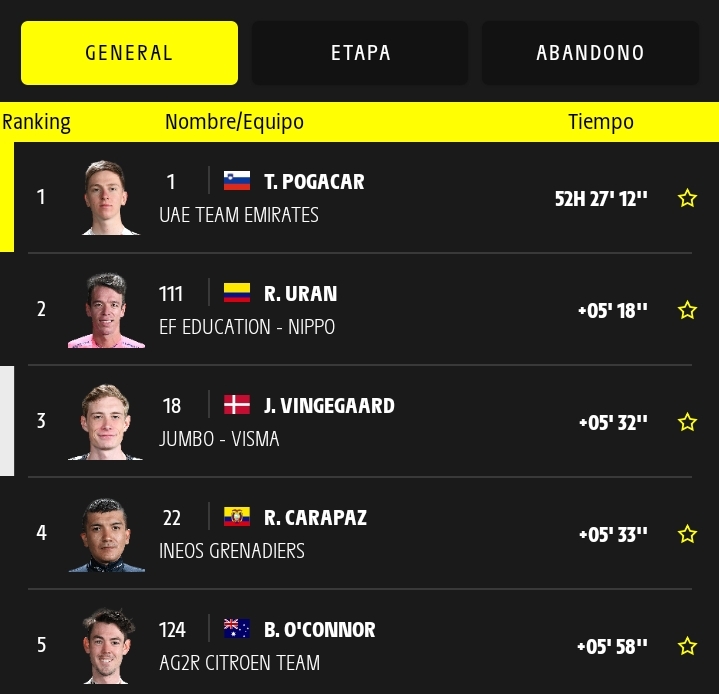Mark J. Vingegaard as favorite star
719x694 pixels.
pyautogui.click(x=687, y=422)
